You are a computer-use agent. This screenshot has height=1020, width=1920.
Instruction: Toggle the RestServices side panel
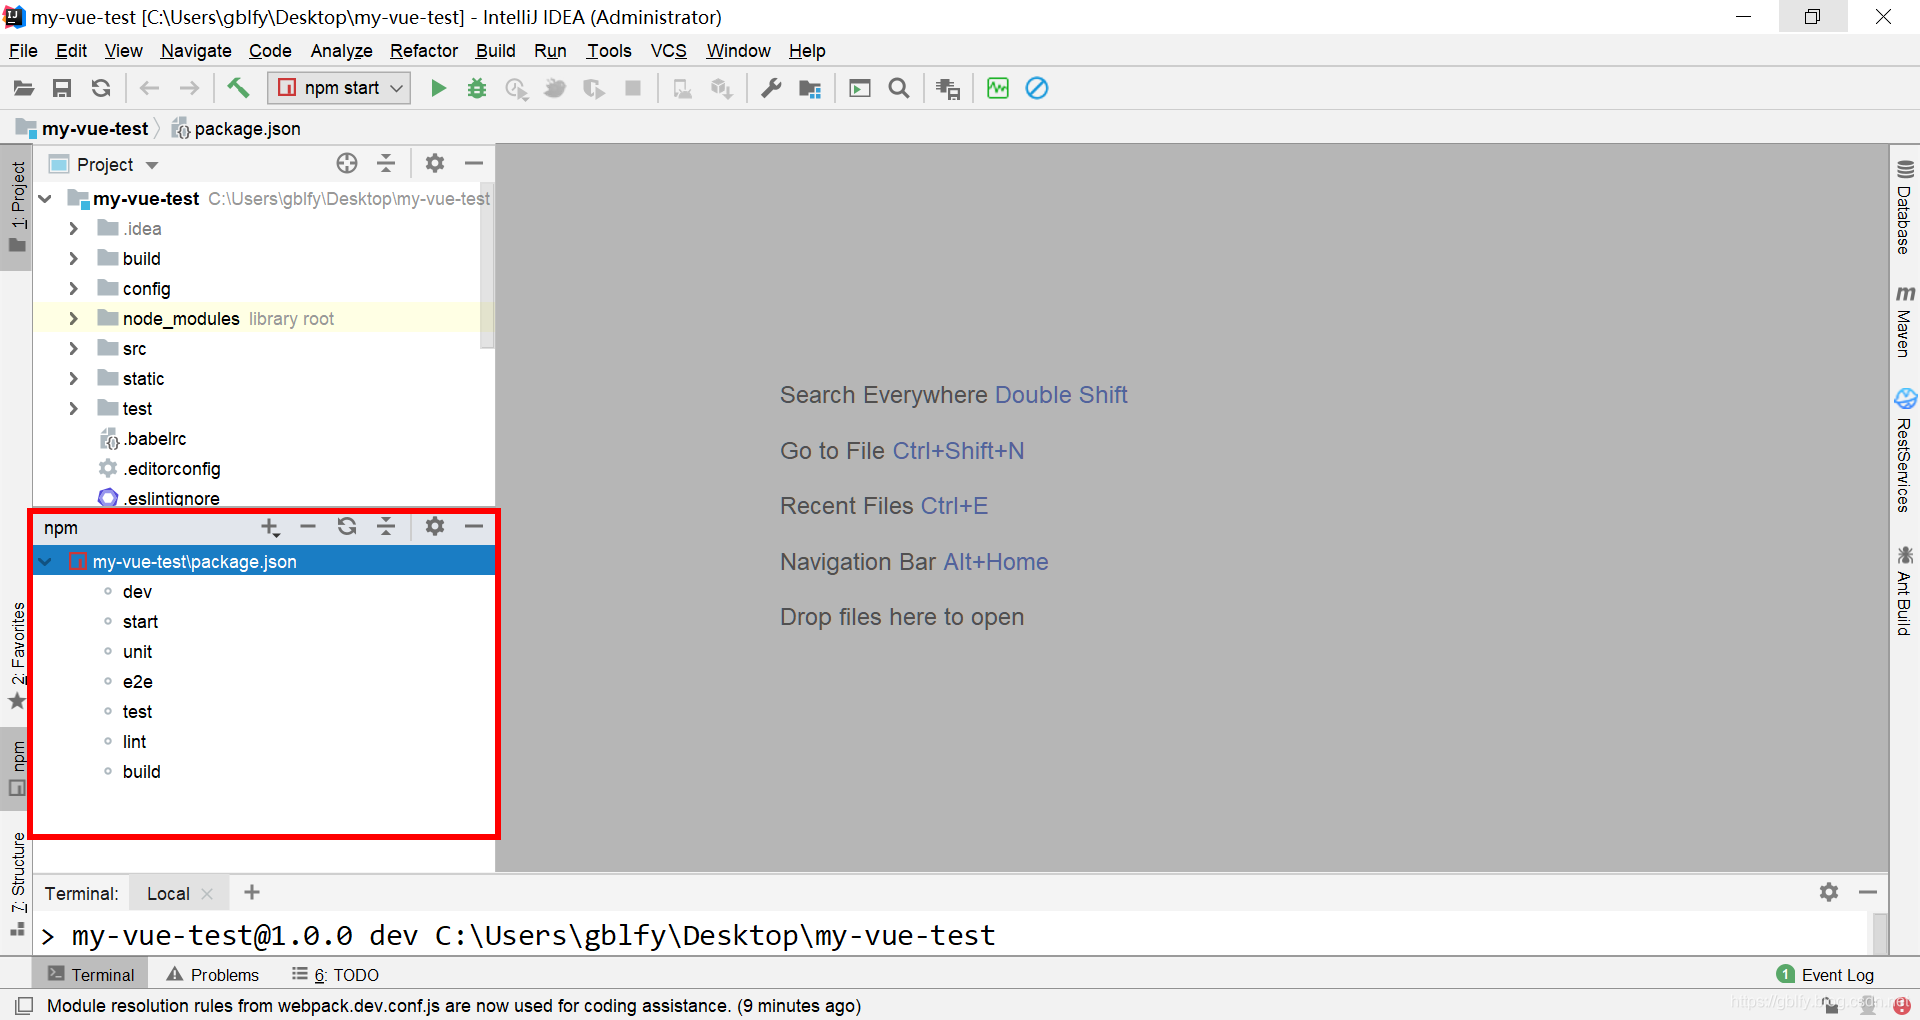pos(1905,451)
